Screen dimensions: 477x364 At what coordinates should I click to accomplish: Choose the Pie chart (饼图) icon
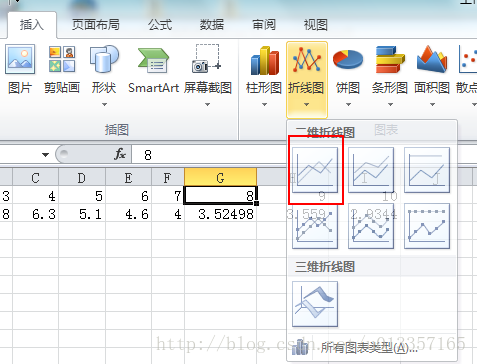tap(348, 59)
